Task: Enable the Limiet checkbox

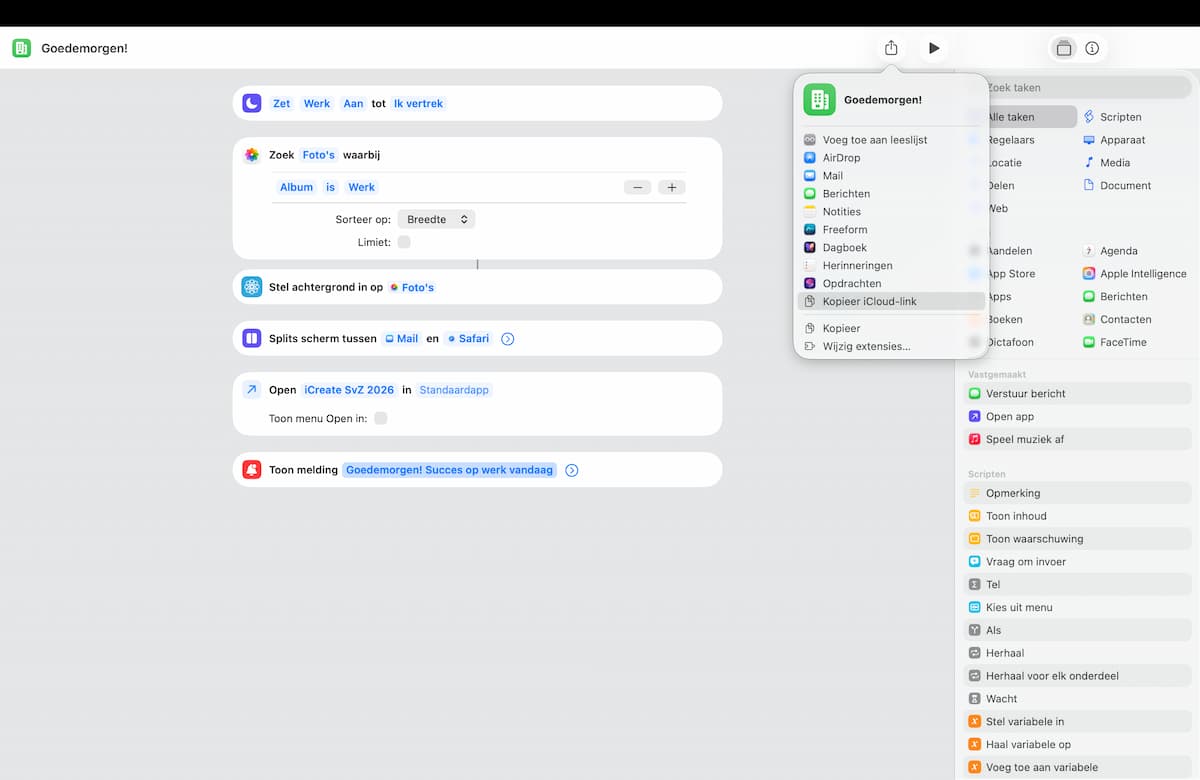Action: coord(404,242)
